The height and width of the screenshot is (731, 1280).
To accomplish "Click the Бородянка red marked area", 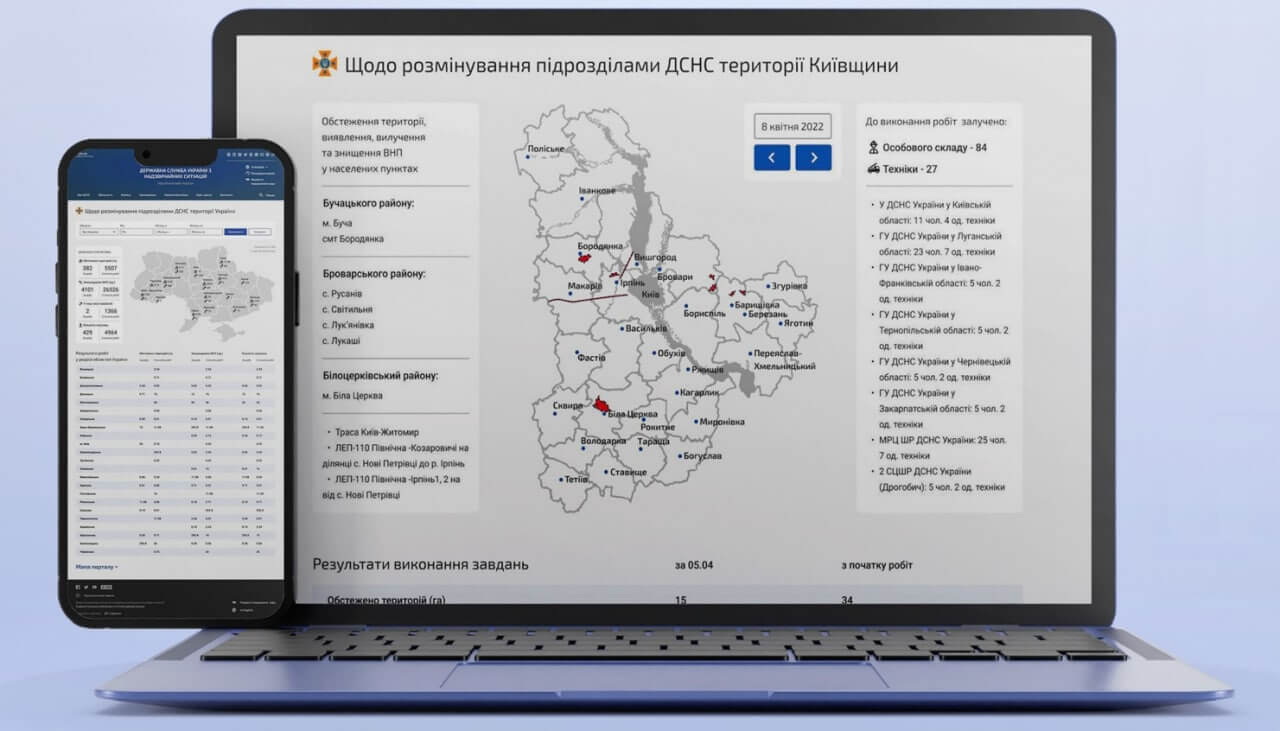I will [x=581, y=257].
